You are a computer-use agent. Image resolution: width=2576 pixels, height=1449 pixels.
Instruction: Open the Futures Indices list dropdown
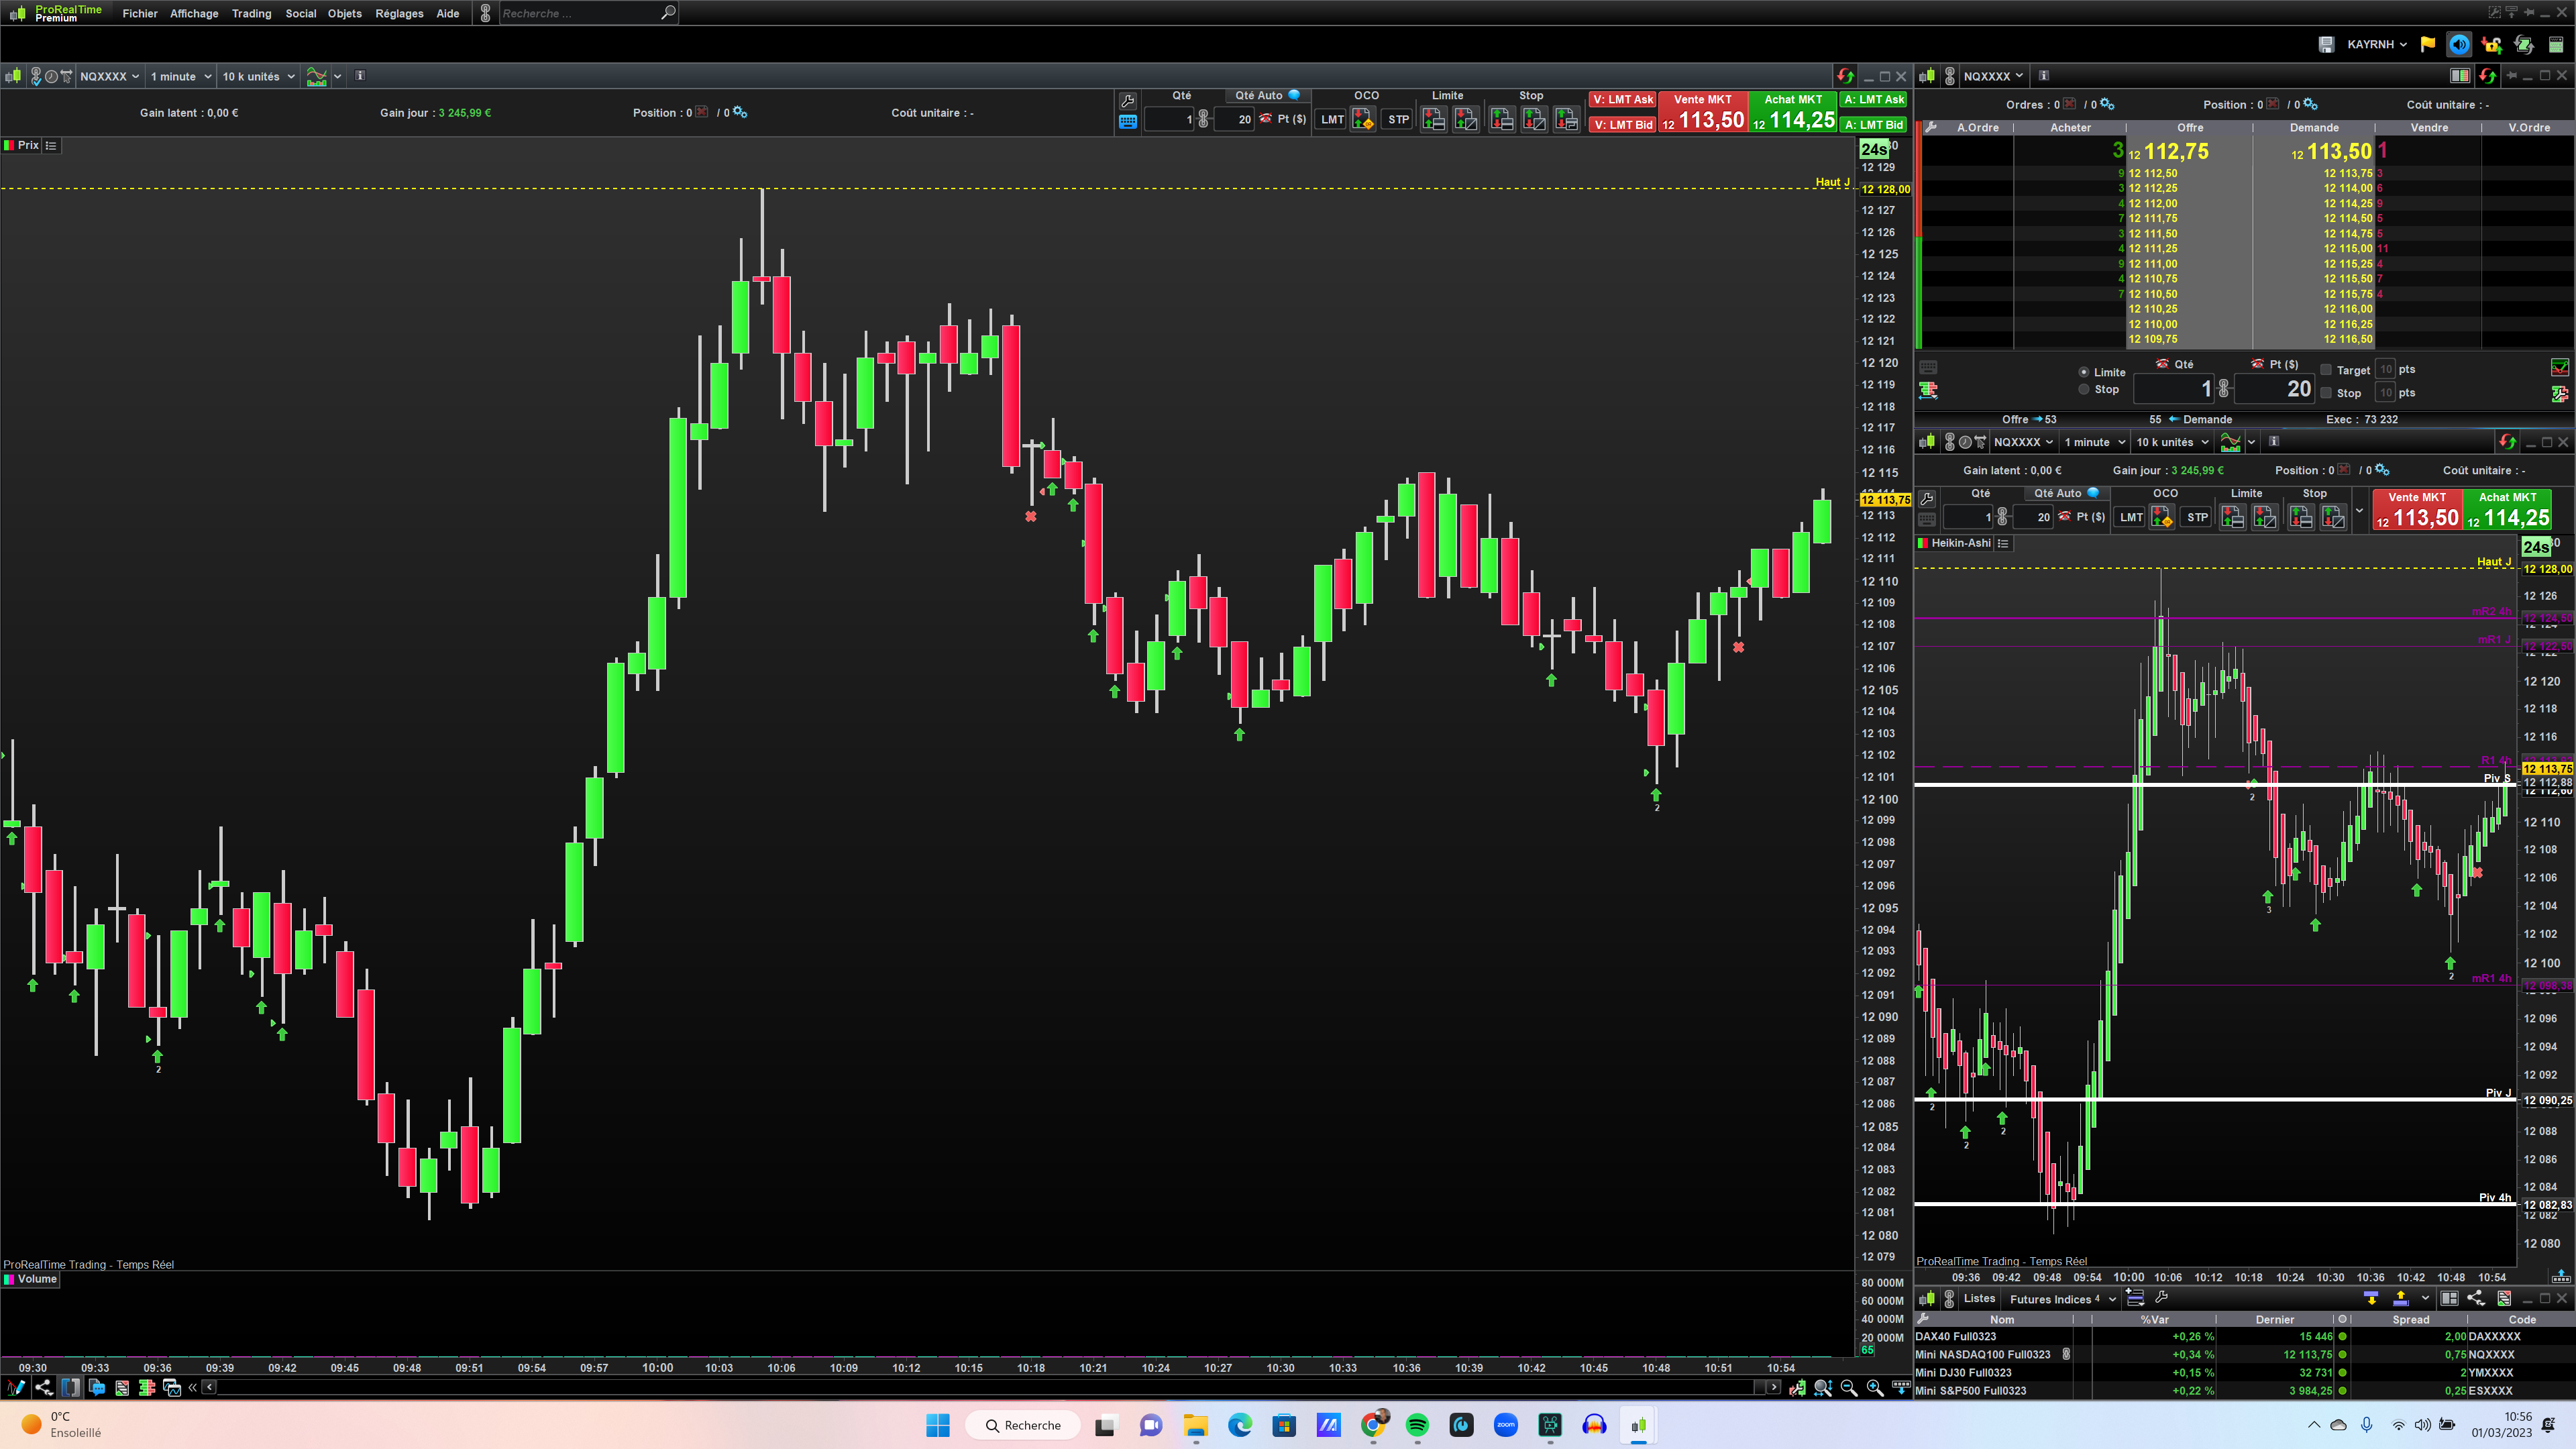(2062, 1299)
